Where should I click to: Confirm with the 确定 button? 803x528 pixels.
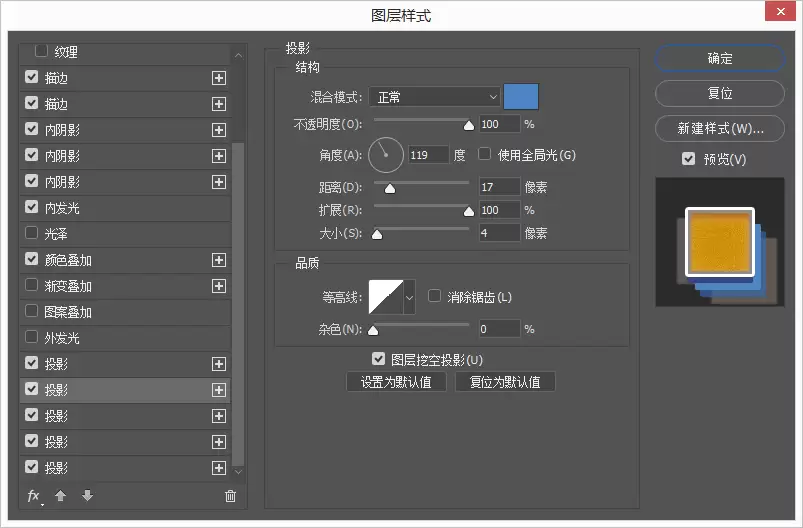[720, 58]
